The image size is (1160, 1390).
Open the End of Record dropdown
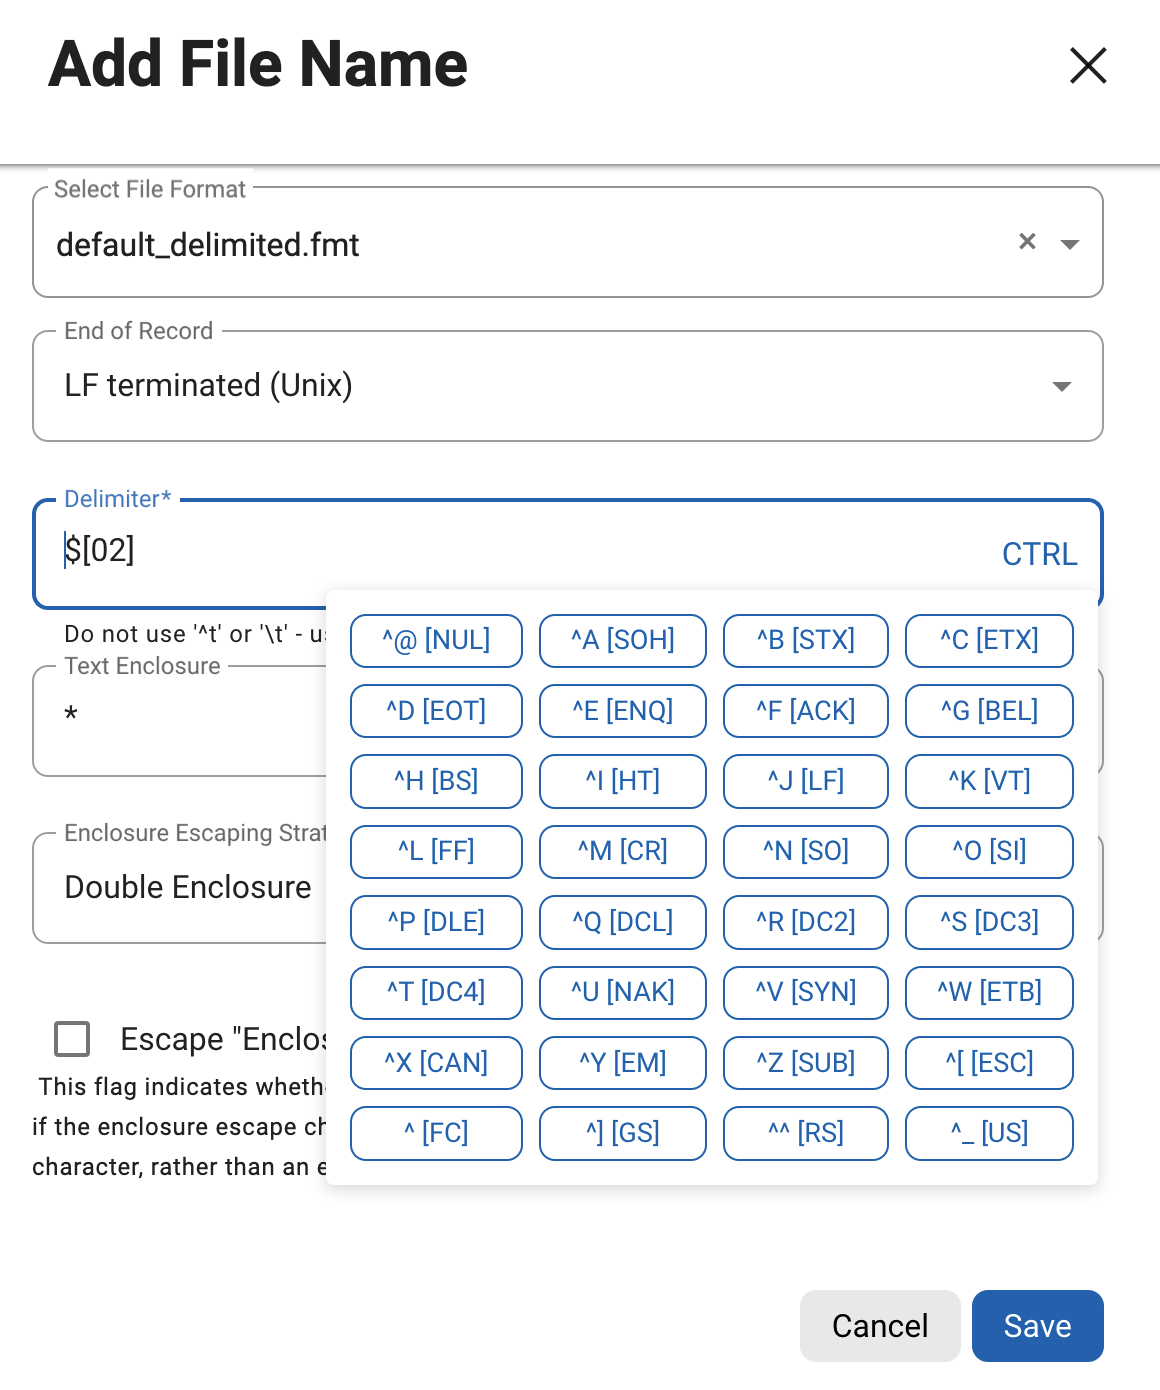[1062, 386]
